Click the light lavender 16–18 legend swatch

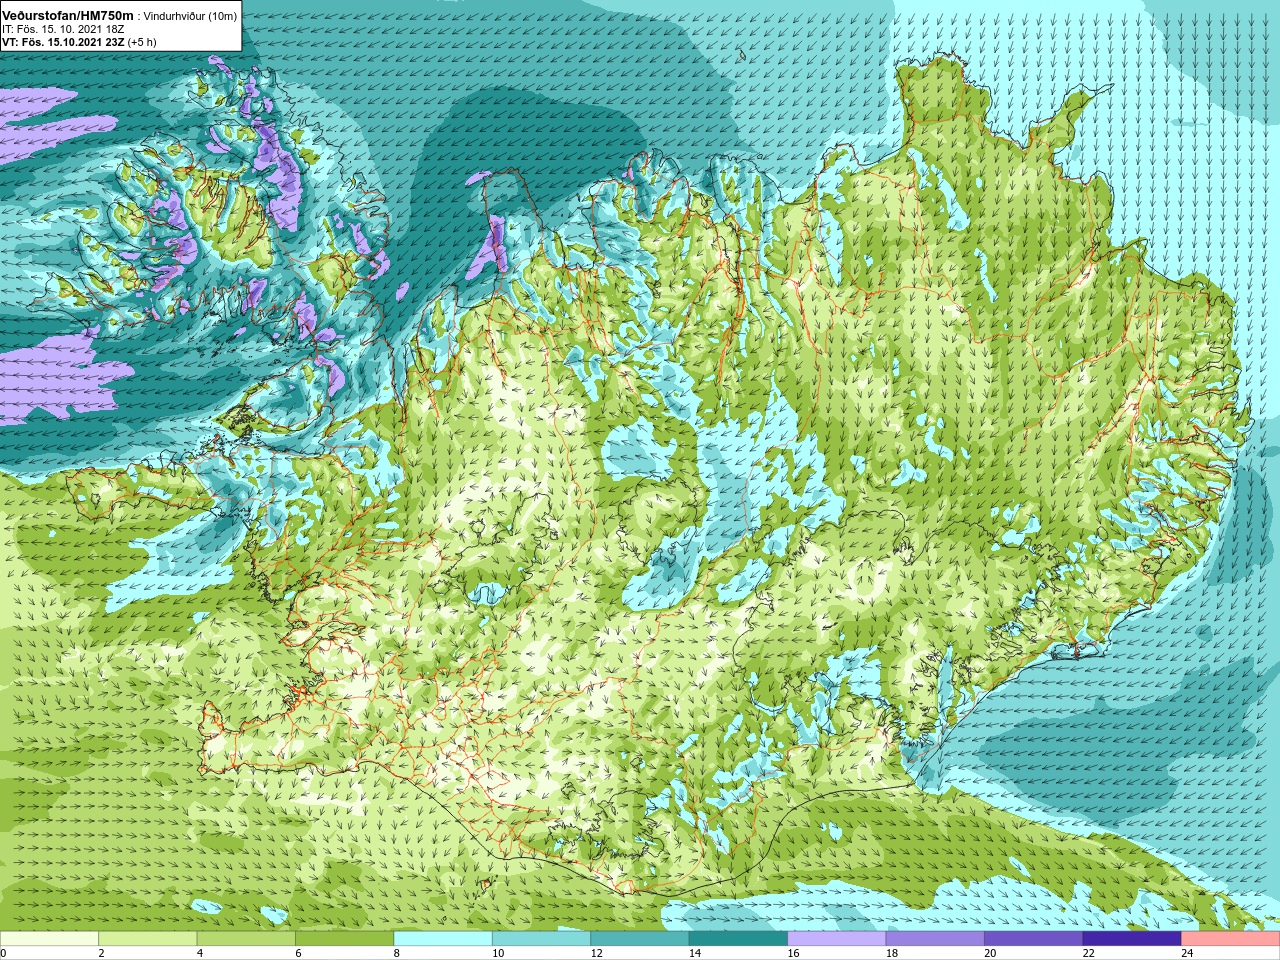point(837,939)
